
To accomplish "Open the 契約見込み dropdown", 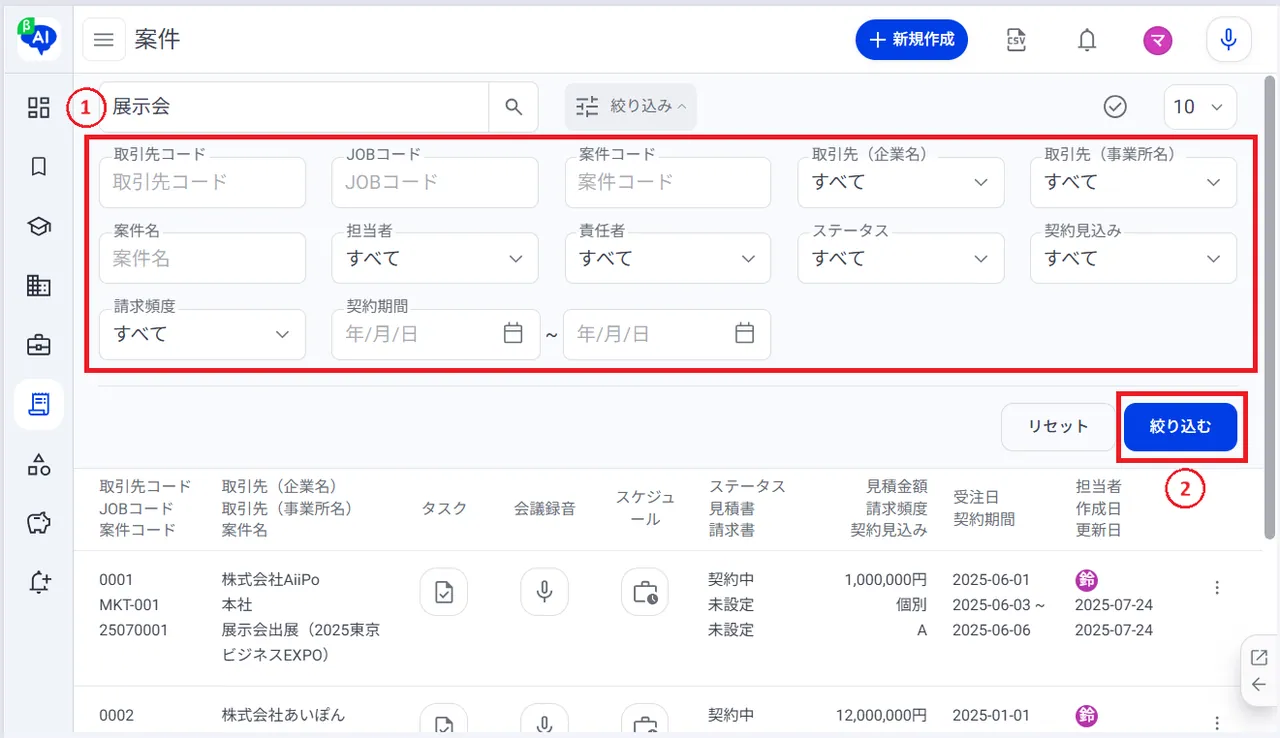I will pos(1133,258).
